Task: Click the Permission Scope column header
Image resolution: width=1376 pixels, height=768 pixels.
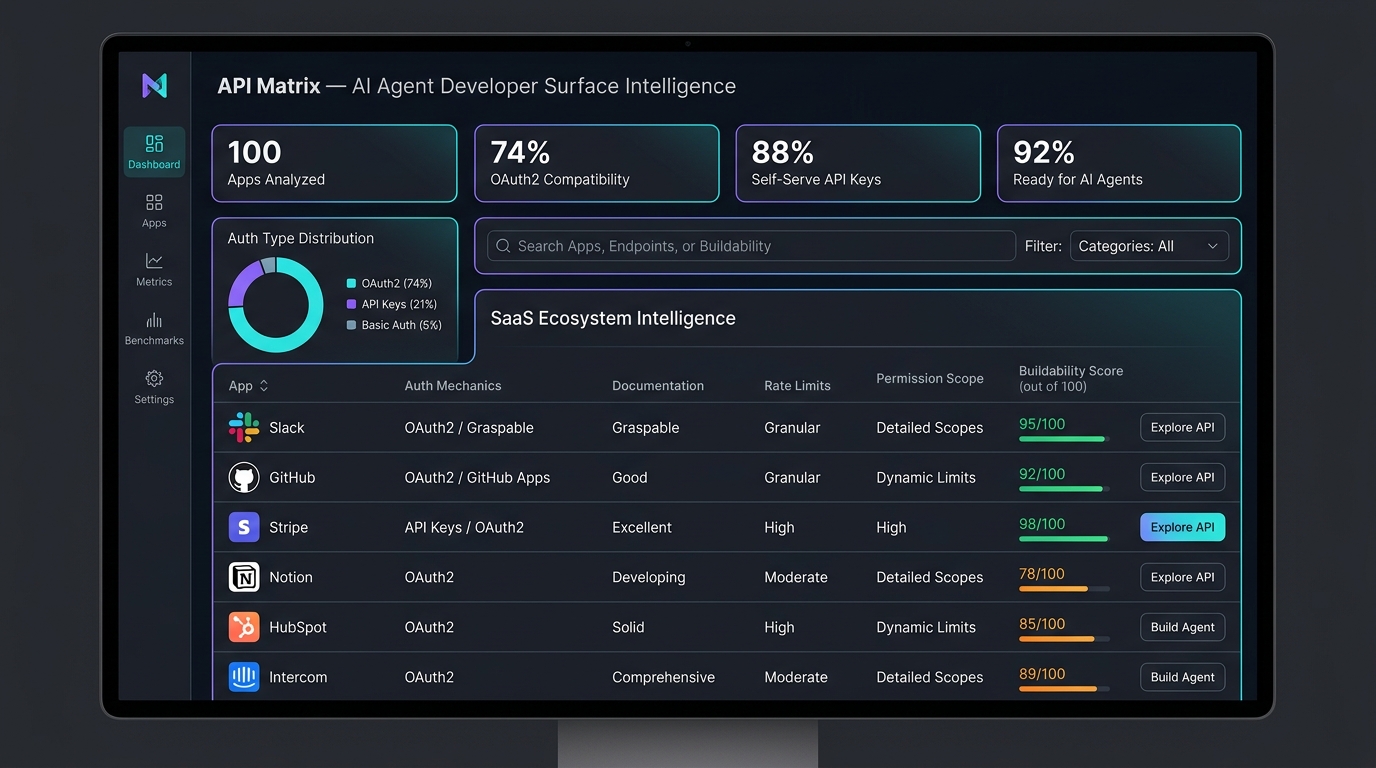Action: pyautogui.click(x=930, y=378)
